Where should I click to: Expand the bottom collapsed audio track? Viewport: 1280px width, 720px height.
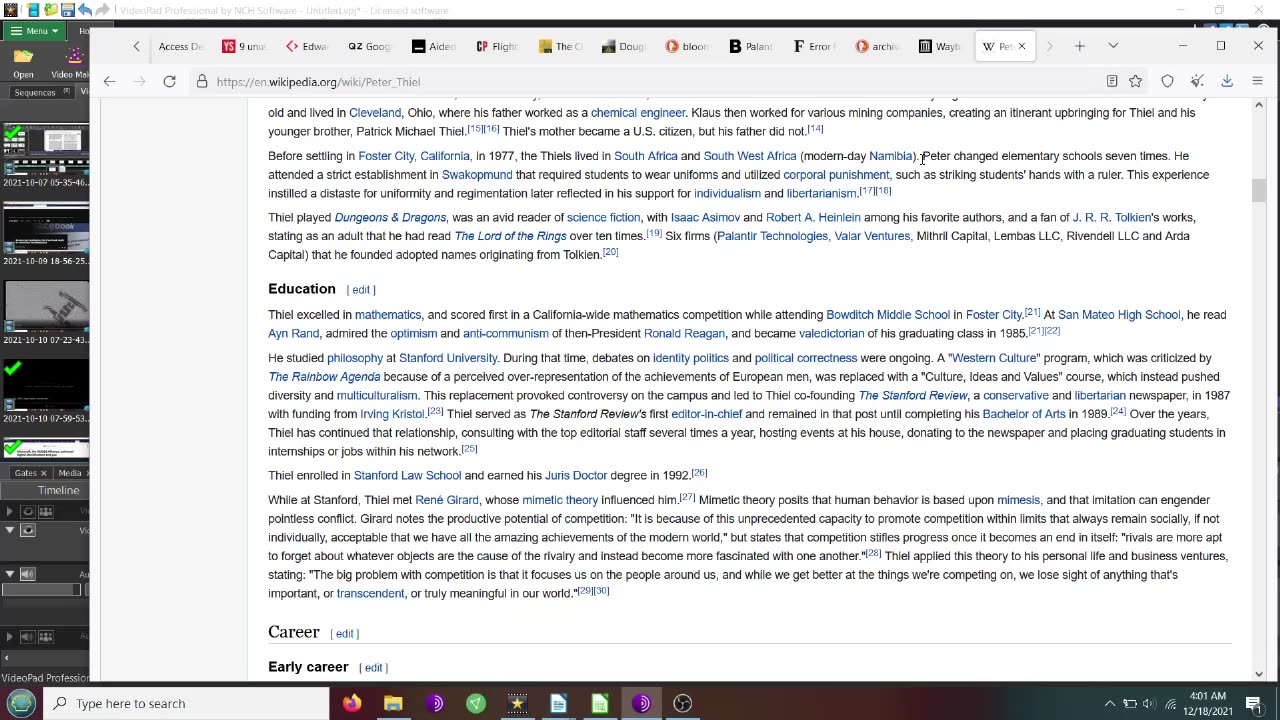(x=10, y=636)
